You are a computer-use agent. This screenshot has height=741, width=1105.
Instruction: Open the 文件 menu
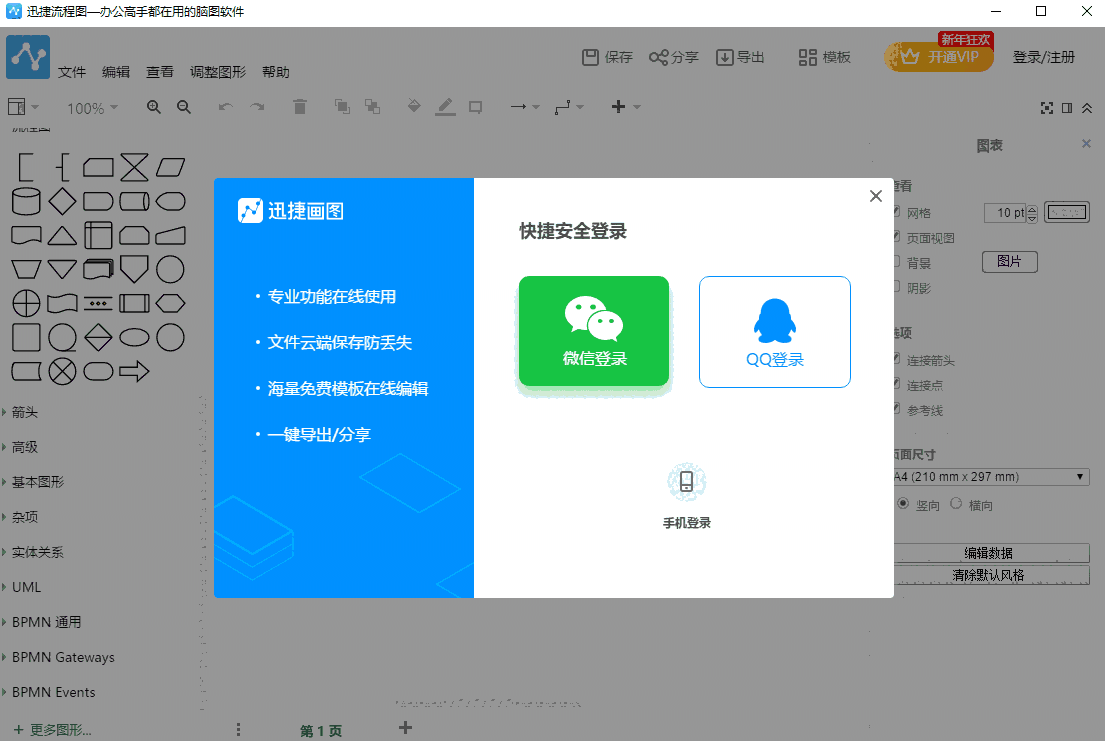(71, 71)
